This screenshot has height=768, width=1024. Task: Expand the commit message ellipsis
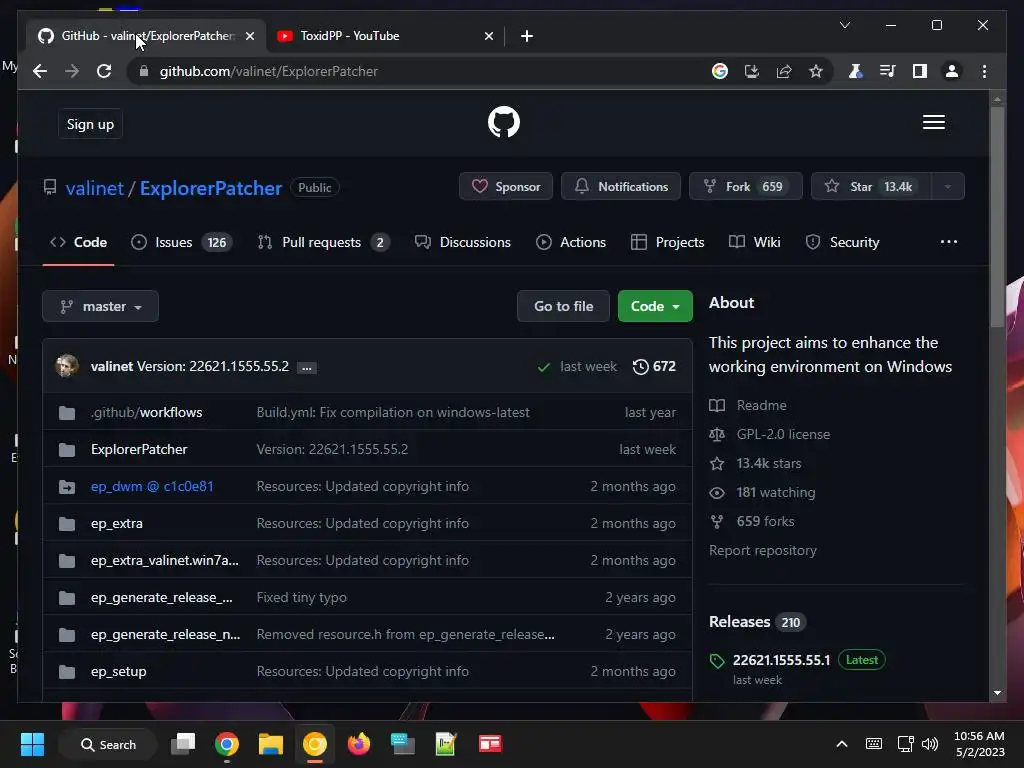coord(306,368)
